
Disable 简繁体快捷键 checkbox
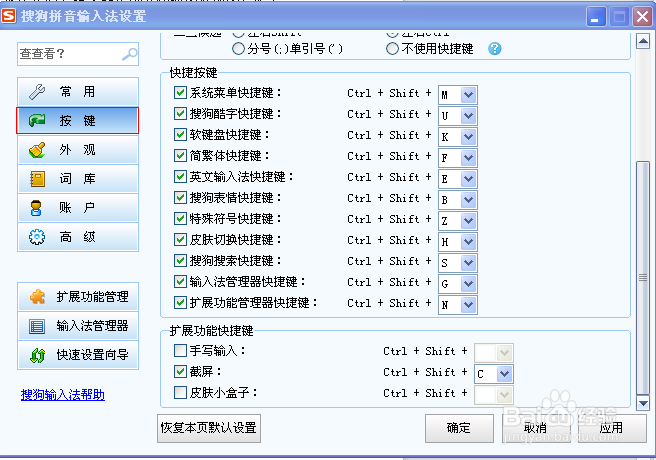180,156
